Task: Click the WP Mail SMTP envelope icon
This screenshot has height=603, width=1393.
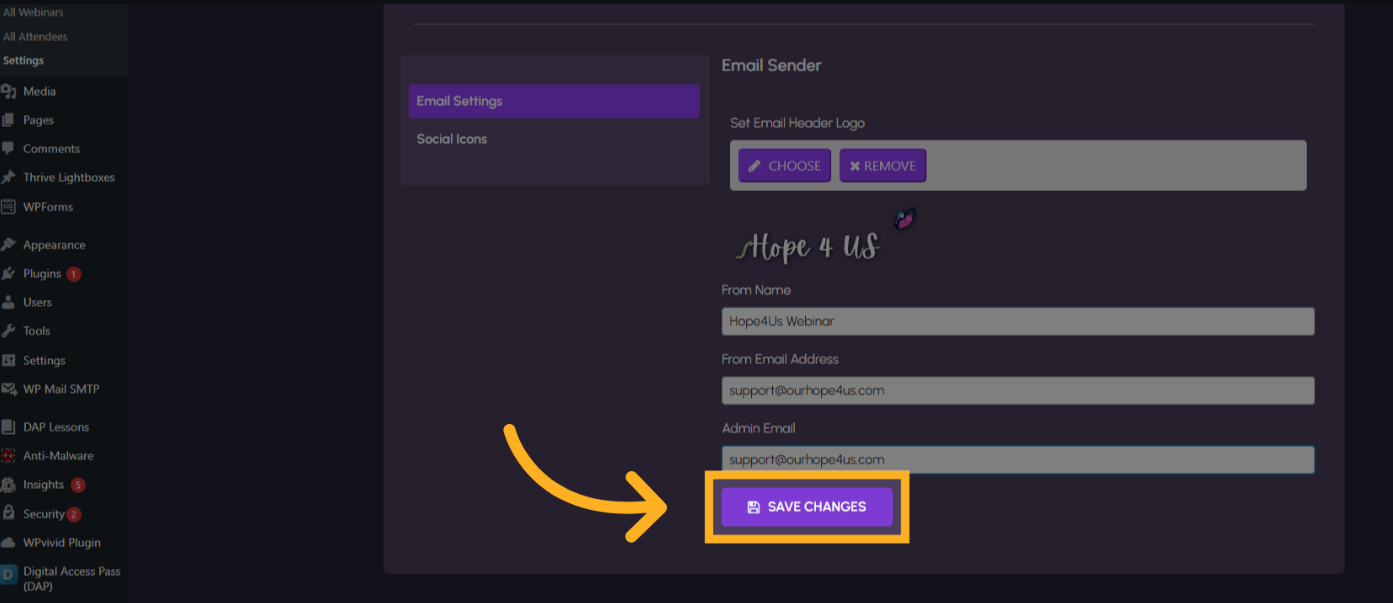Action: 9,389
